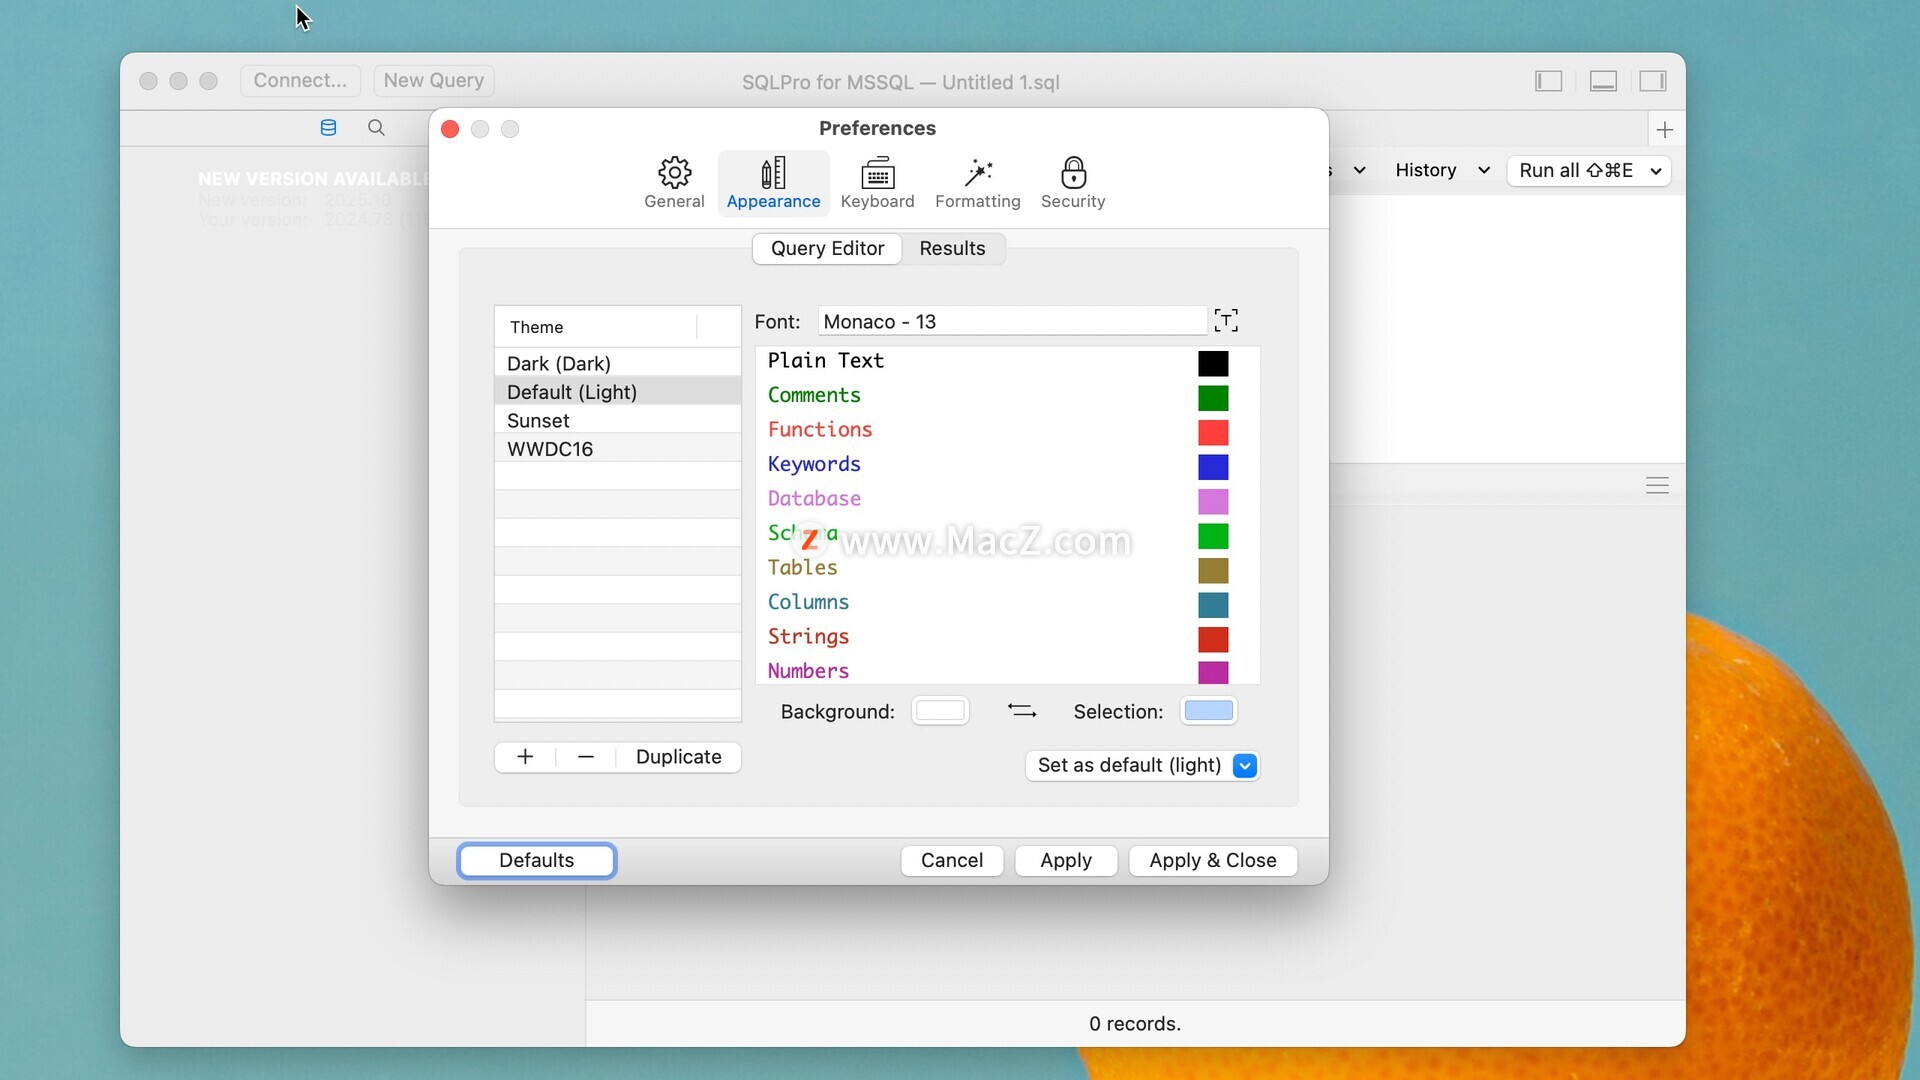Viewport: 1920px width, 1080px height.
Task: Add new tab with plus icon
Action: click(1664, 130)
